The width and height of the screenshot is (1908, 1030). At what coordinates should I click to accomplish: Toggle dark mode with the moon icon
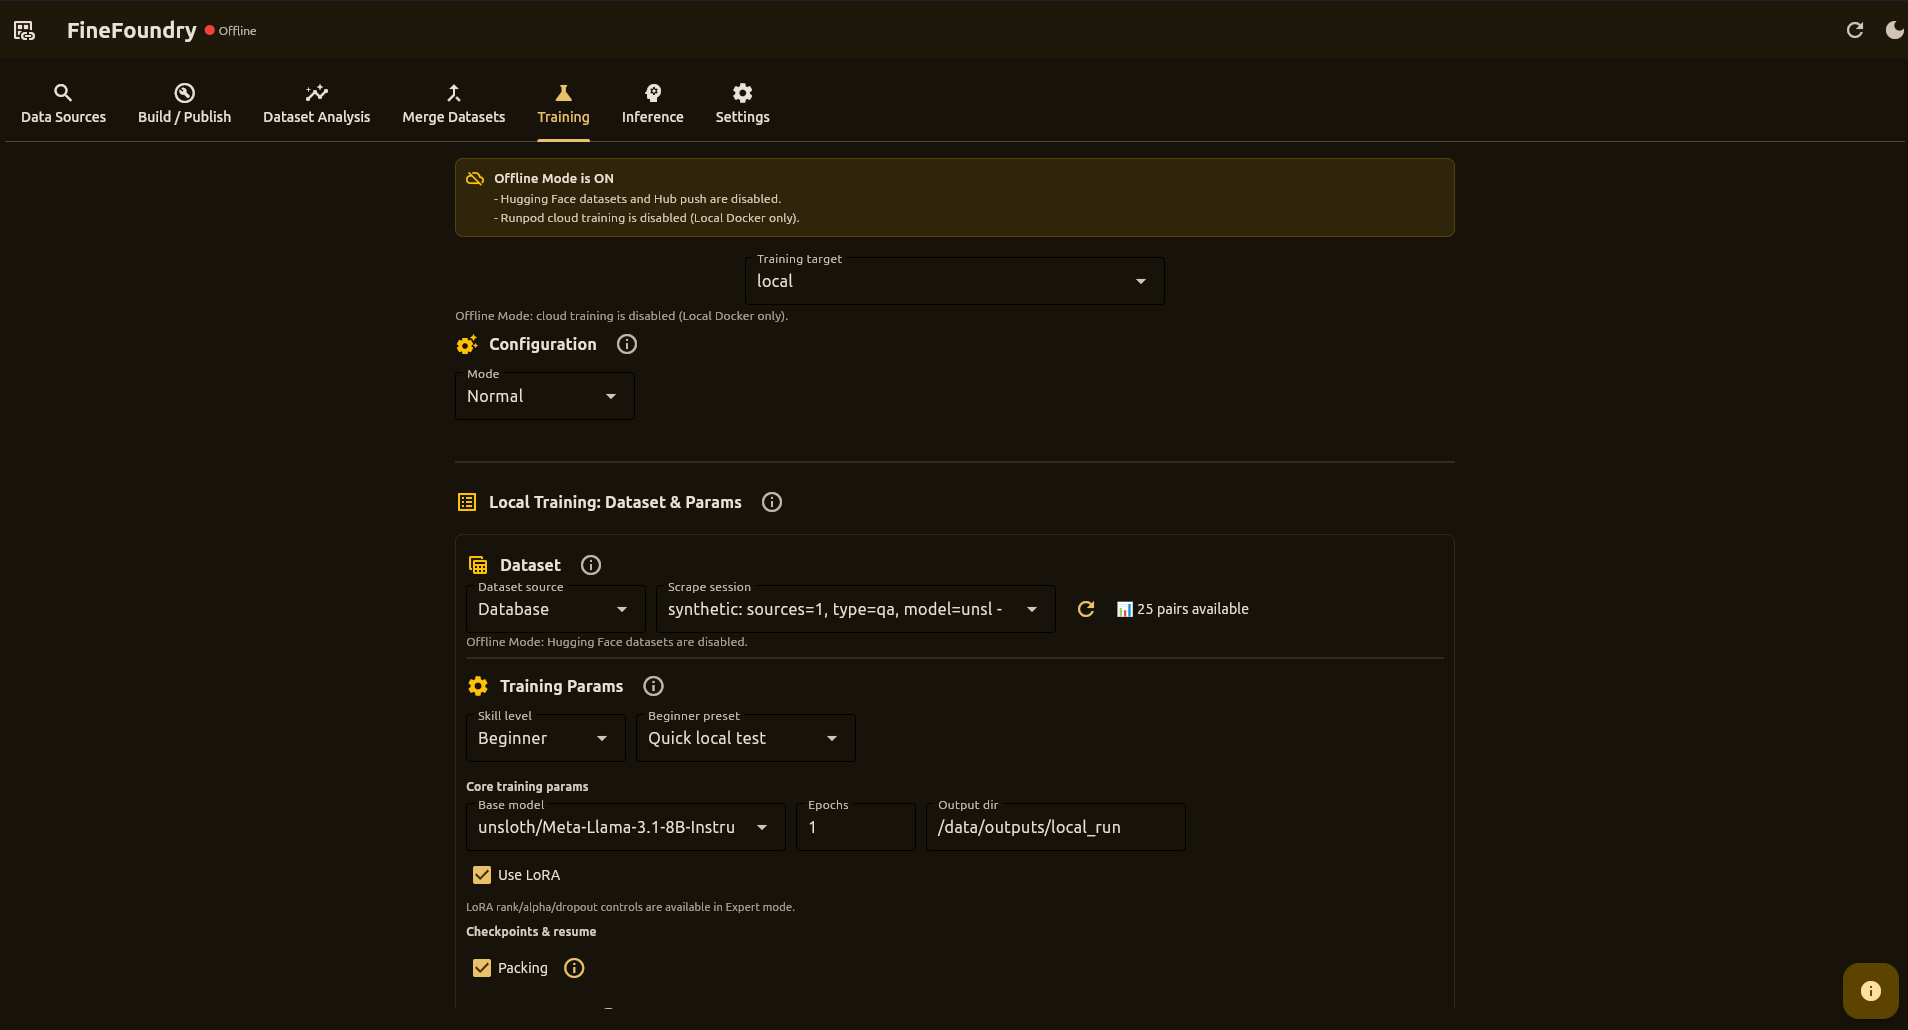pyautogui.click(x=1893, y=30)
